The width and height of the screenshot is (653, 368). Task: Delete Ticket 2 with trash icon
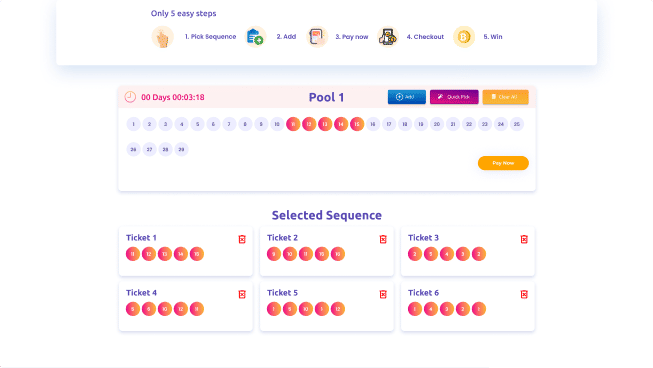pyautogui.click(x=383, y=239)
